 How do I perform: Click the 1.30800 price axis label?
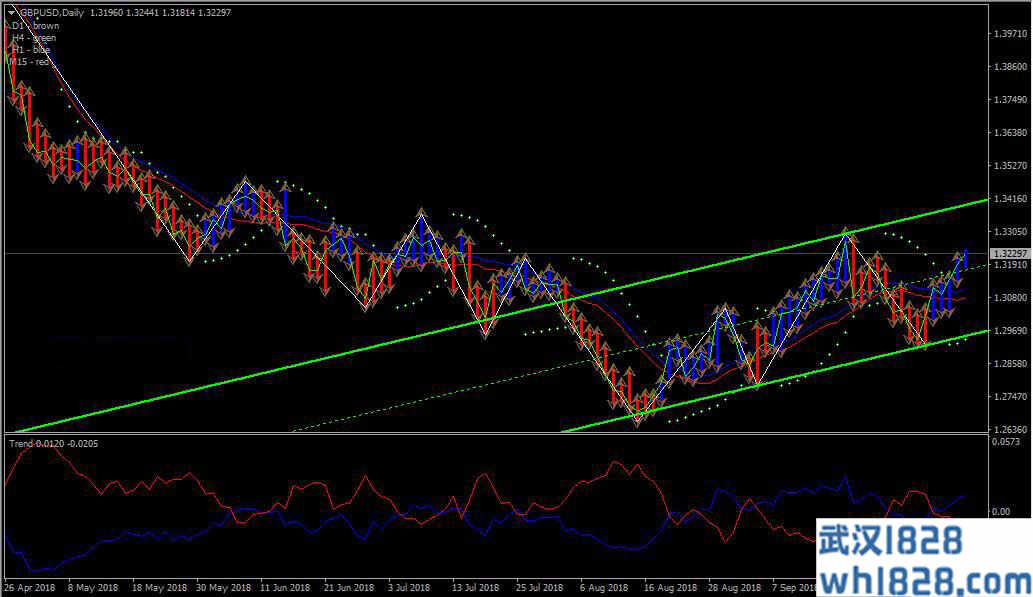(x=1011, y=297)
